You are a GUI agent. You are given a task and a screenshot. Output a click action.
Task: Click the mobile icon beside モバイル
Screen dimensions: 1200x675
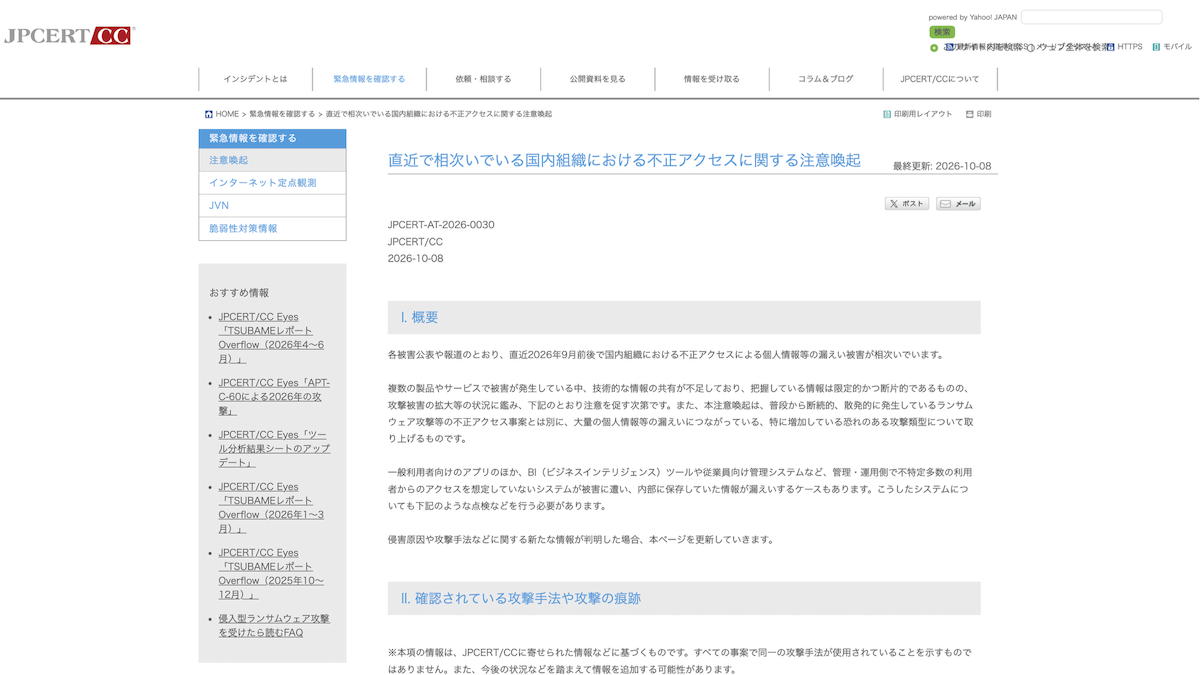[1156, 47]
